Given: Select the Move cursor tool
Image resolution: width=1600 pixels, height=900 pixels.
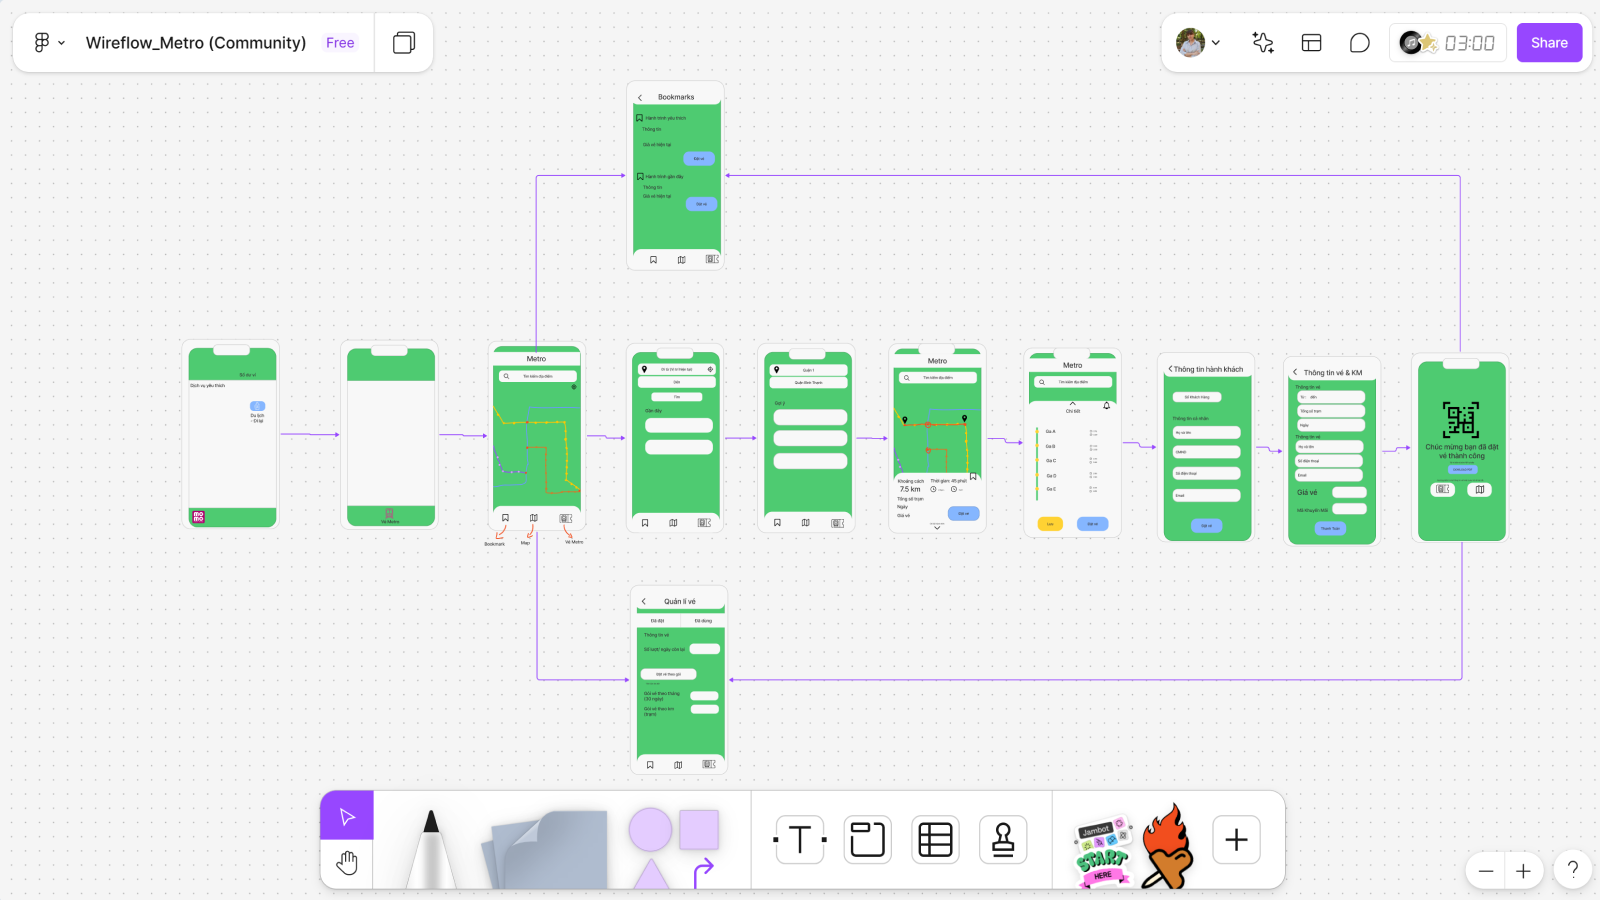Looking at the screenshot, I should [347, 816].
